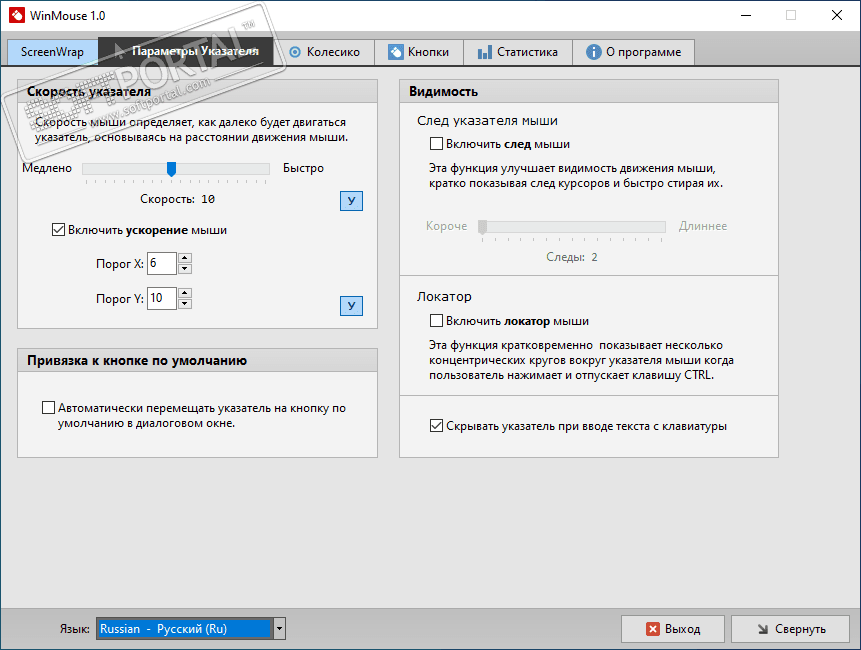Click the Локатор section heading
Screen dimensions: 861x650
click(x=444, y=296)
